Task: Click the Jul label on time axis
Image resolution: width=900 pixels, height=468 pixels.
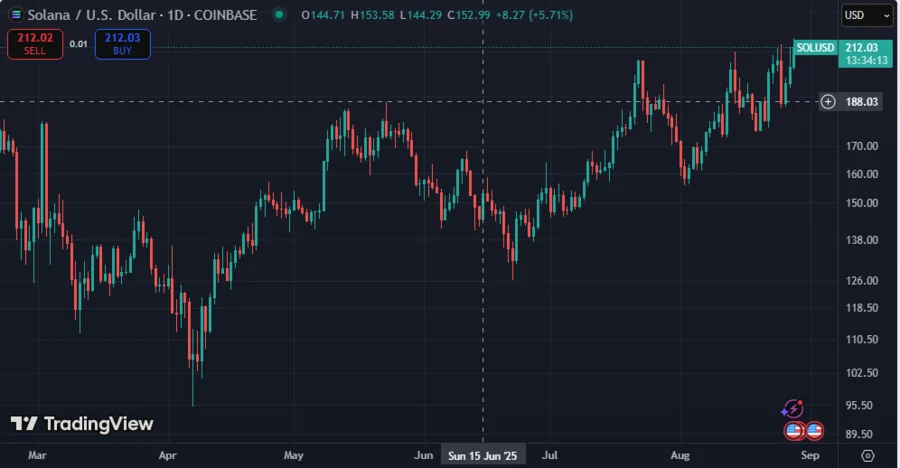Action: (x=549, y=455)
